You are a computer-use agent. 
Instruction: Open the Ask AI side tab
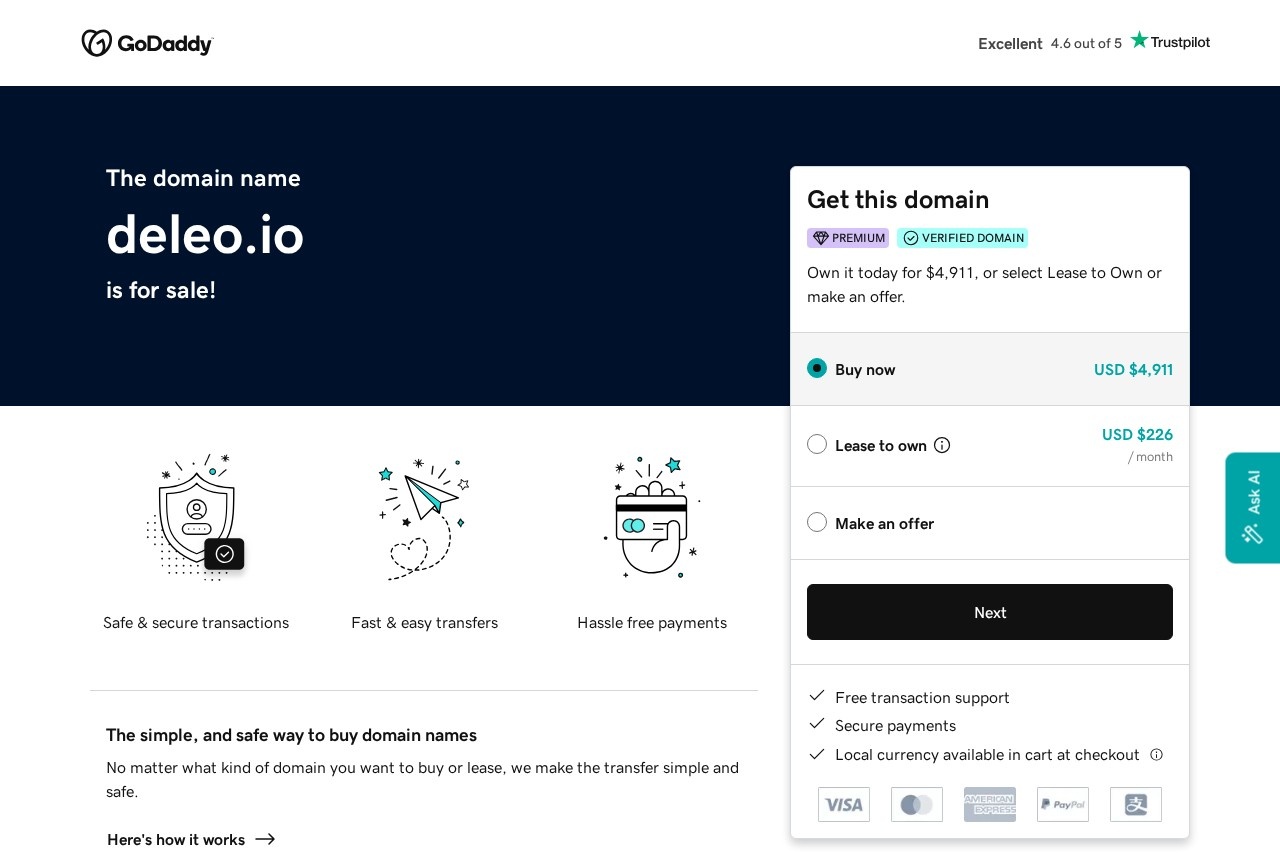pos(1252,507)
